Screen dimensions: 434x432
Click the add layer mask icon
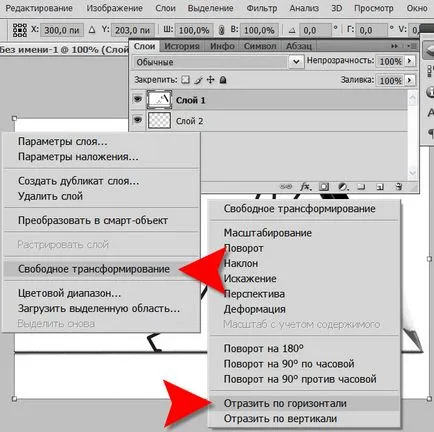click(324, 187)
